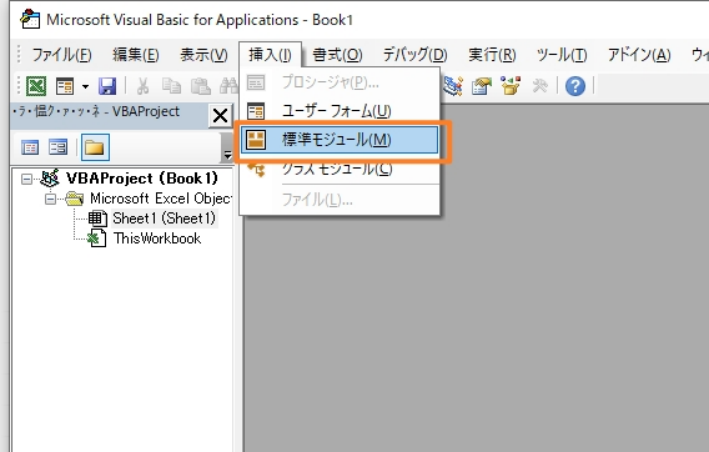This screenshot has height=452, width=709.
Task: Click the blue Help question mark icon
Action: tap(575, 86)
